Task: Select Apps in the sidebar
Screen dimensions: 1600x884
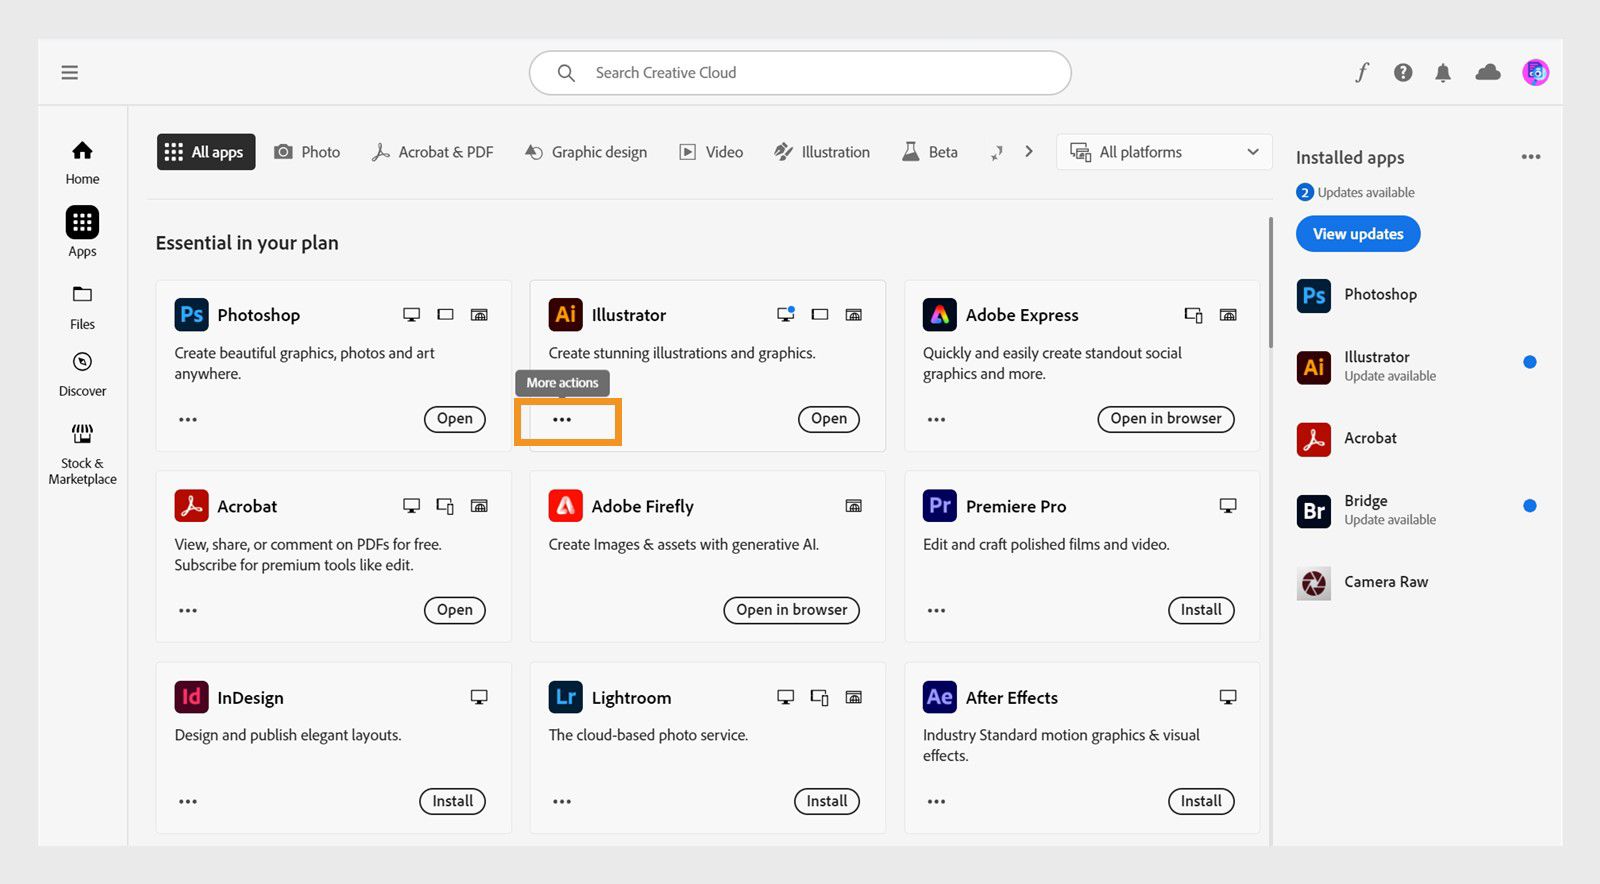Action: (82, 232)
